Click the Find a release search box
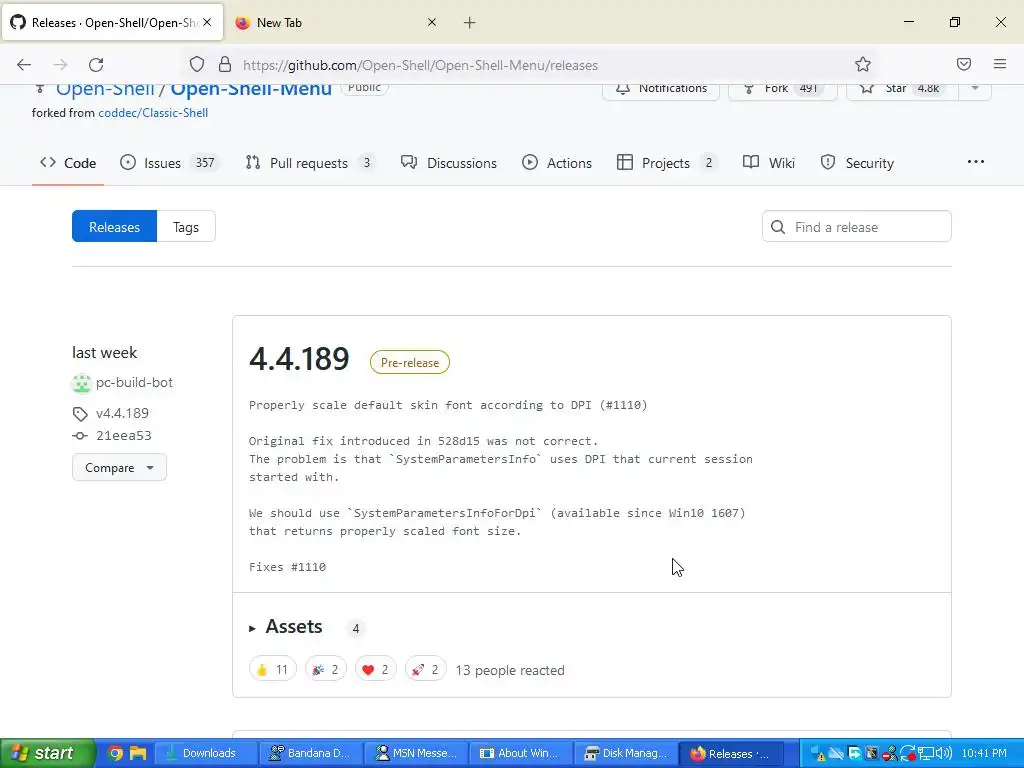1024x768 pixels. [x=856, y=227]
